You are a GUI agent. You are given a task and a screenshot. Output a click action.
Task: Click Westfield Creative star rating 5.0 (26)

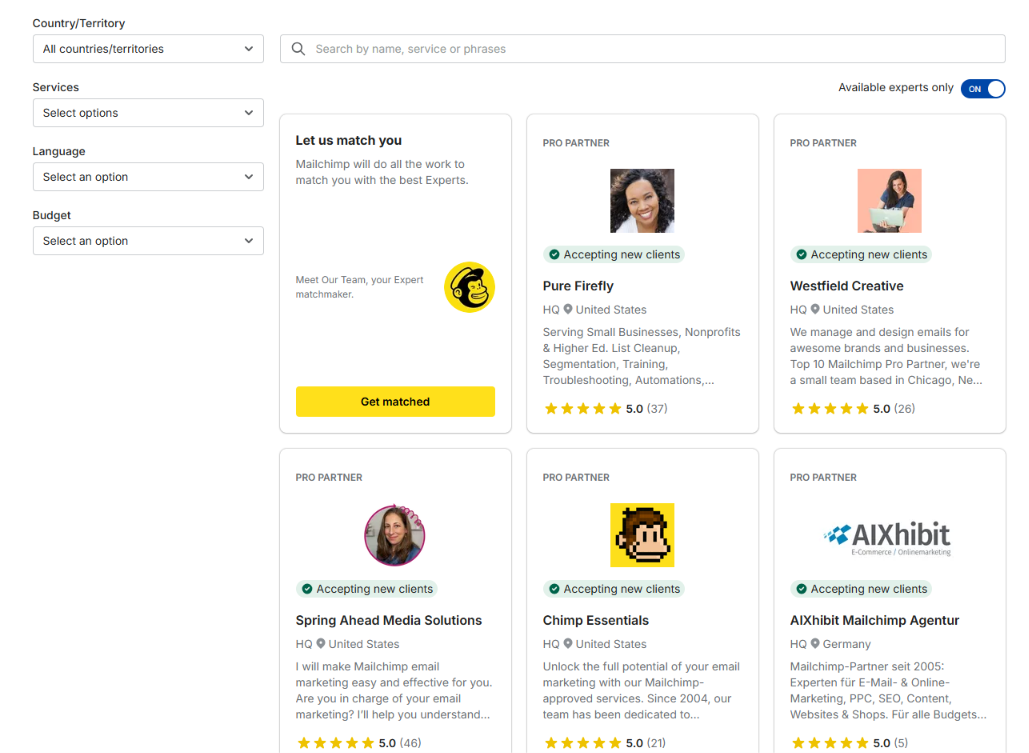point(853,409)
